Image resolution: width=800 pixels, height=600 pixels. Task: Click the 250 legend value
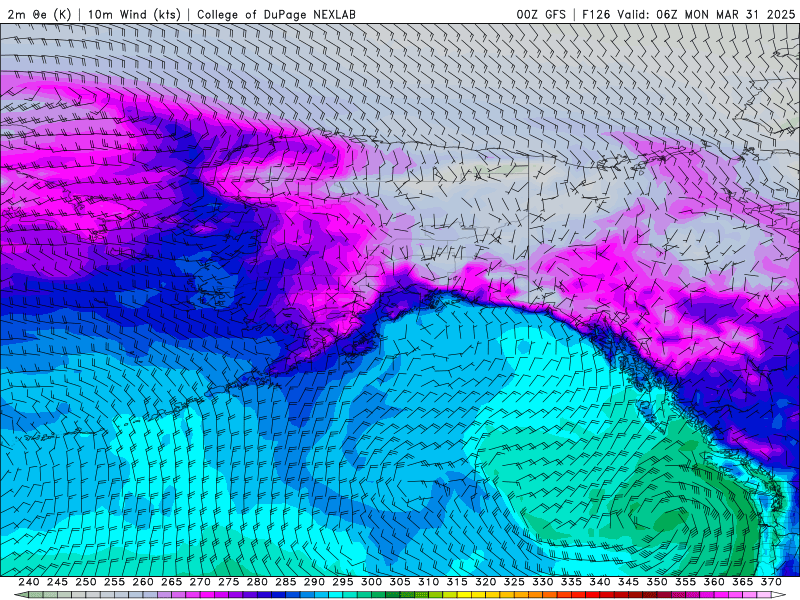point(86,582)
